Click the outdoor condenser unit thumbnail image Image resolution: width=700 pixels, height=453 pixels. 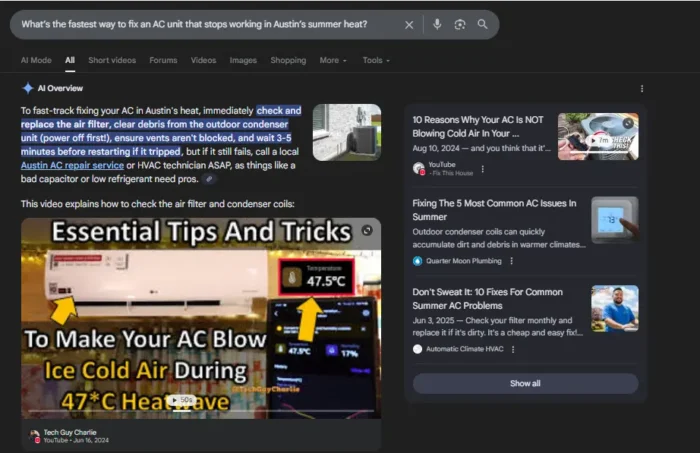[x=346, y=132]
